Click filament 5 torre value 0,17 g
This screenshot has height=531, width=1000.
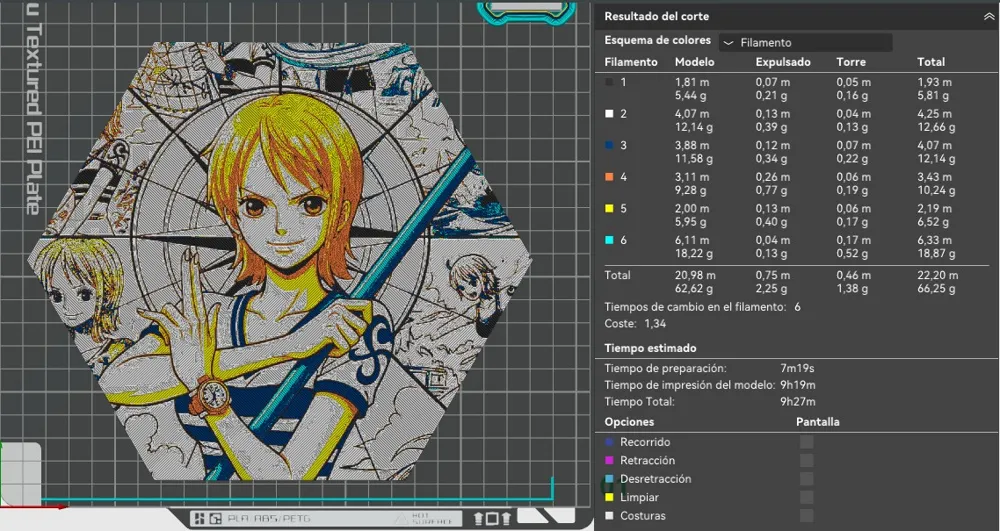pyautogui.click(x=853, y=222)
